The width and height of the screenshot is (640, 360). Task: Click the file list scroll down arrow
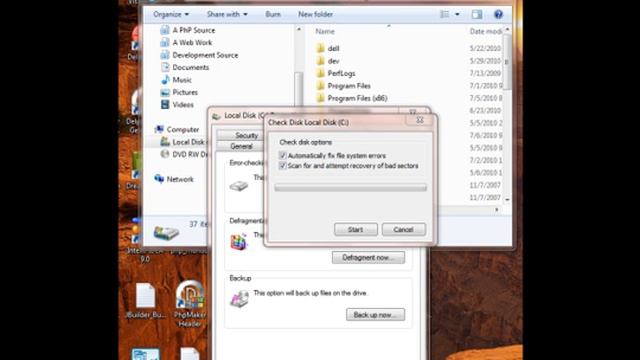pyautogui.click(x=507, y=199)
